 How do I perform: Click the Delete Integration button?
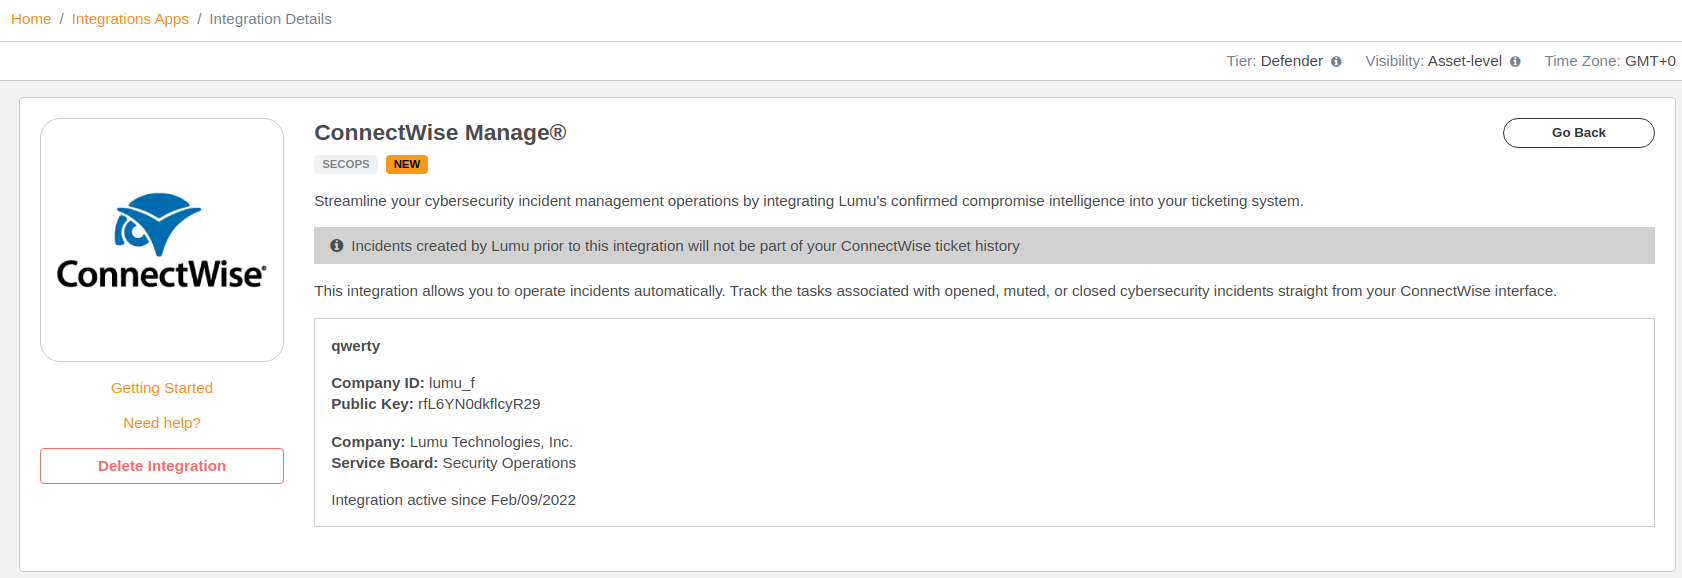162,466
